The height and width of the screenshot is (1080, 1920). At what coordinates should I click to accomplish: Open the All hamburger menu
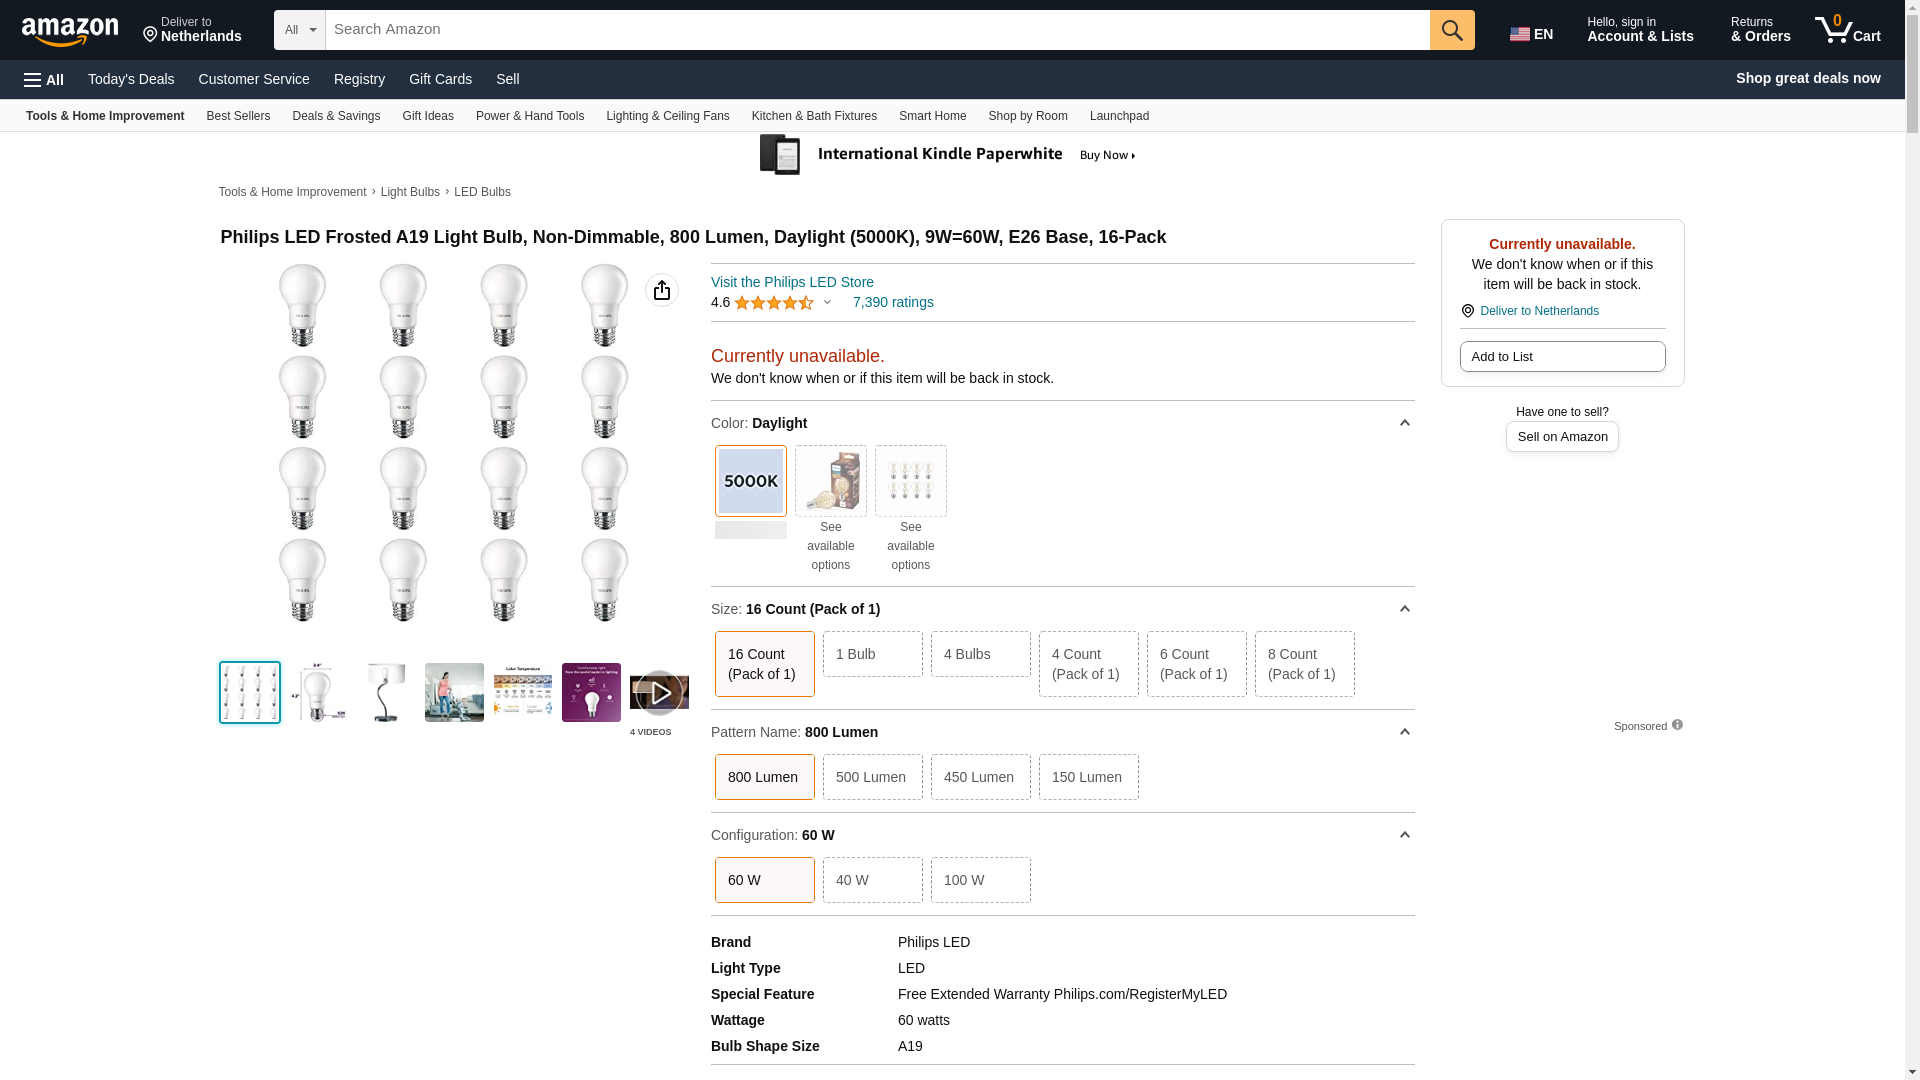click(x=44, y=80)
